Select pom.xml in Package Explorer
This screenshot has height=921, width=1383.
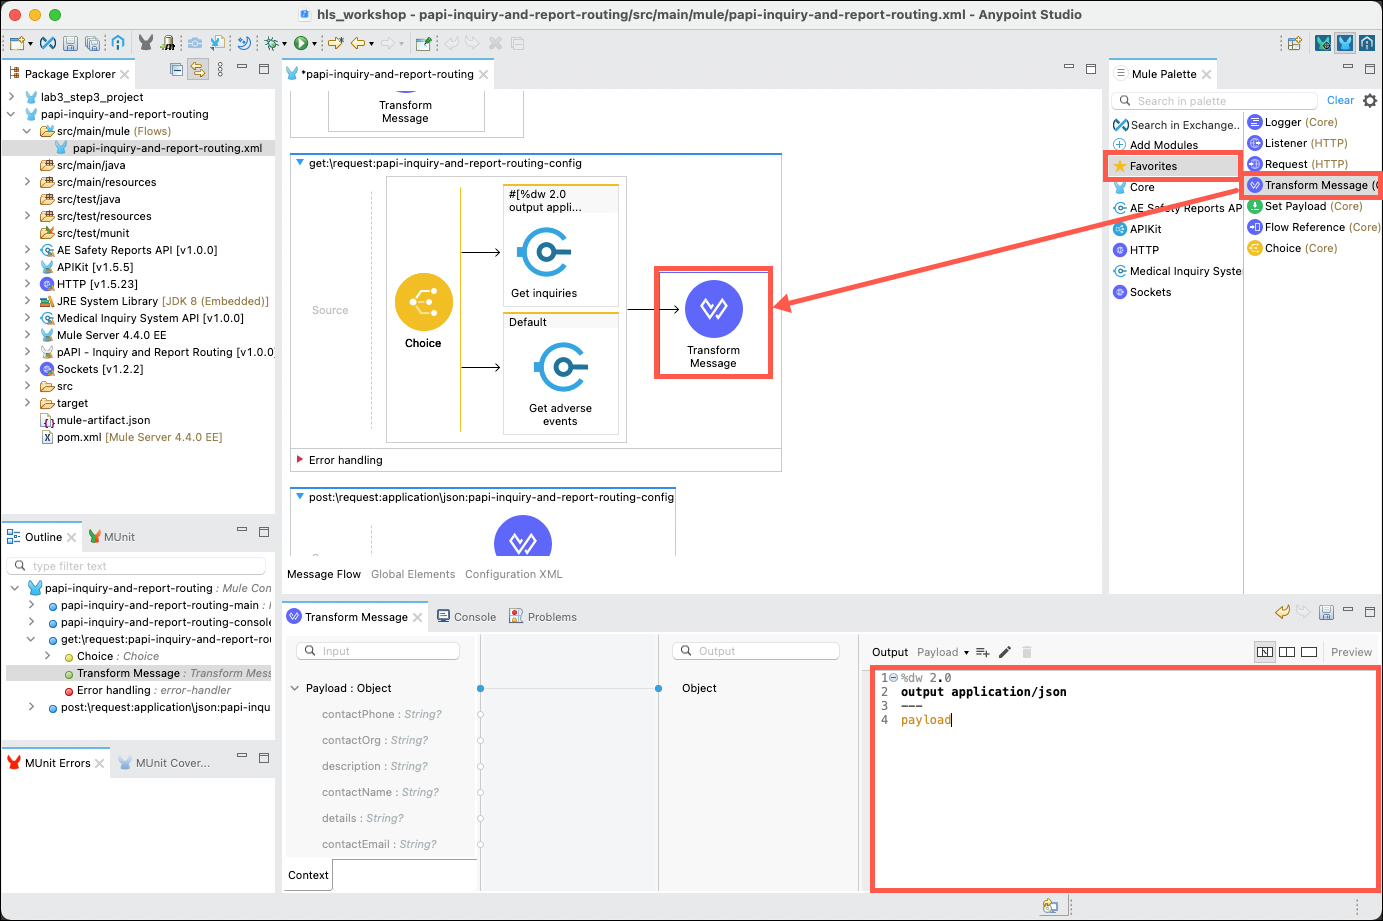pos(131,437)
